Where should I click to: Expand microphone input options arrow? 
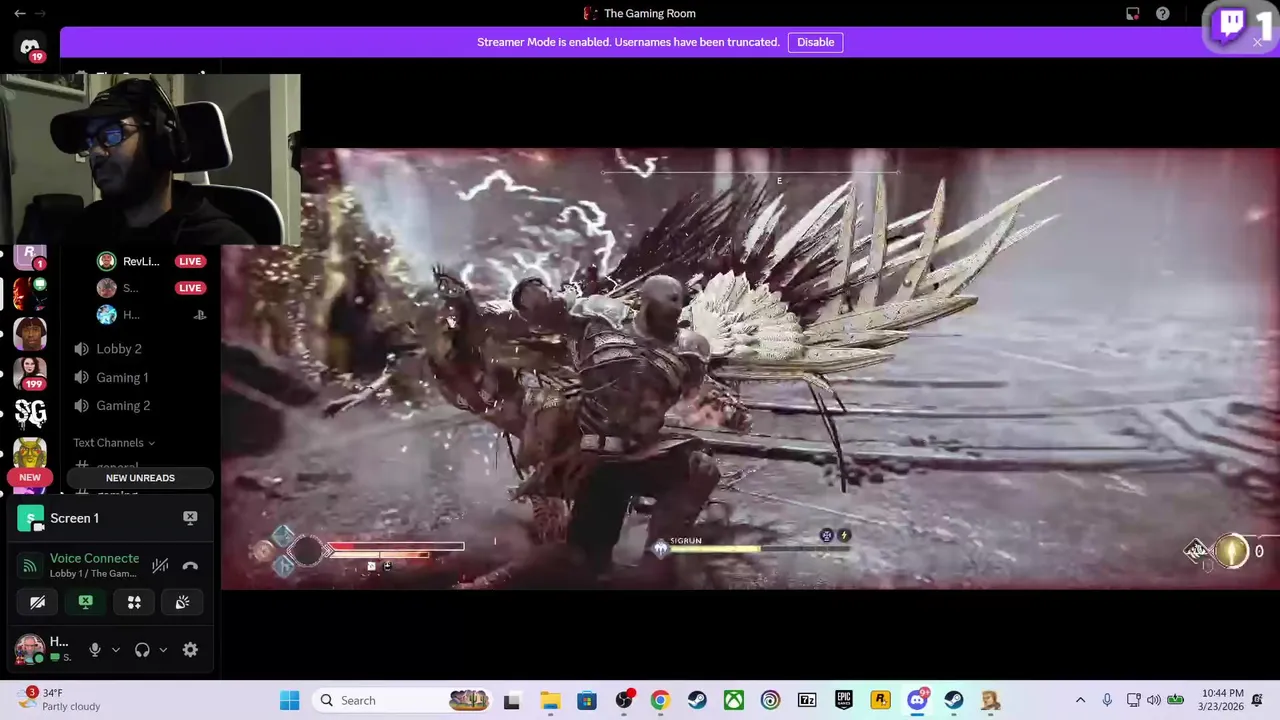(x=115, y=650)
